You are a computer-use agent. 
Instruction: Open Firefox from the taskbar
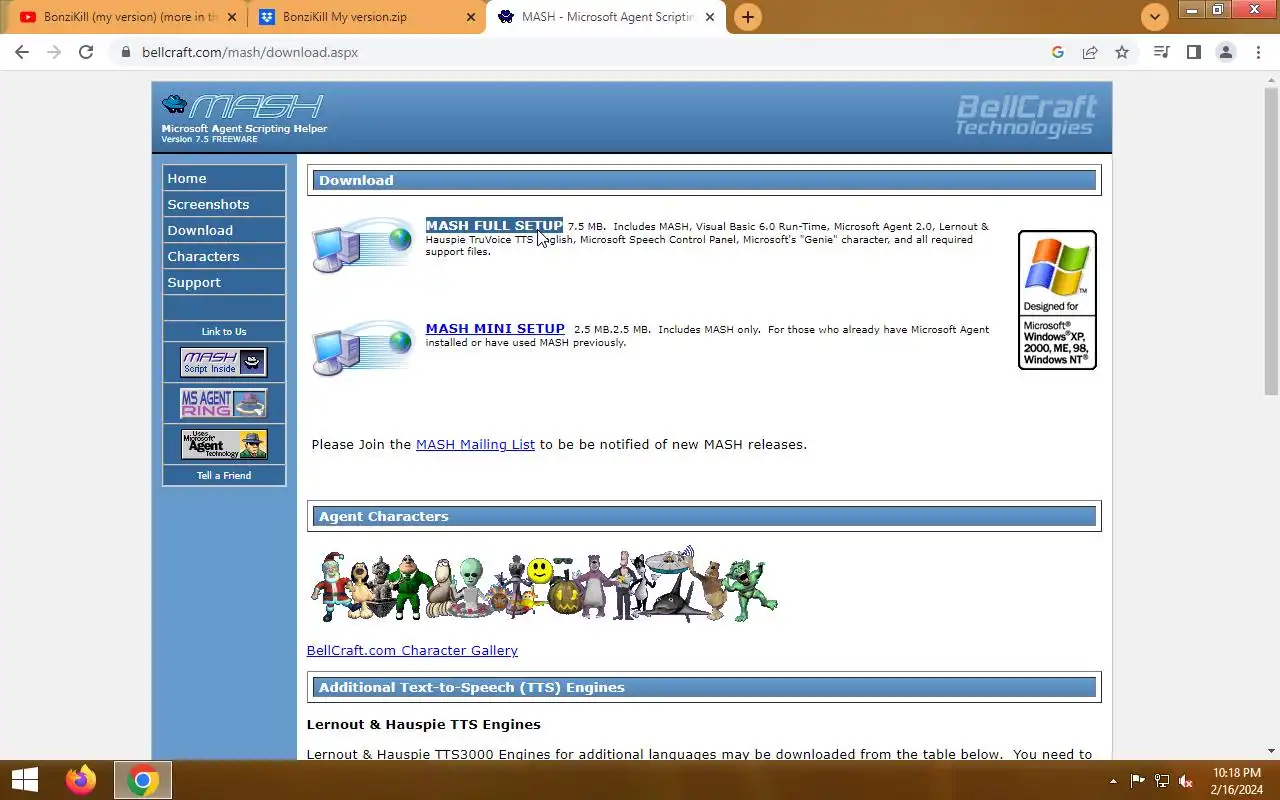pyautogui.click(x=81, y=780)
